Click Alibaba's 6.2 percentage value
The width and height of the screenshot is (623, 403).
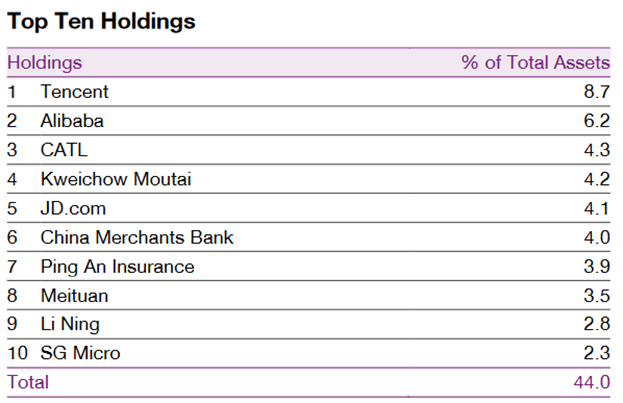[x=597, y=121]
